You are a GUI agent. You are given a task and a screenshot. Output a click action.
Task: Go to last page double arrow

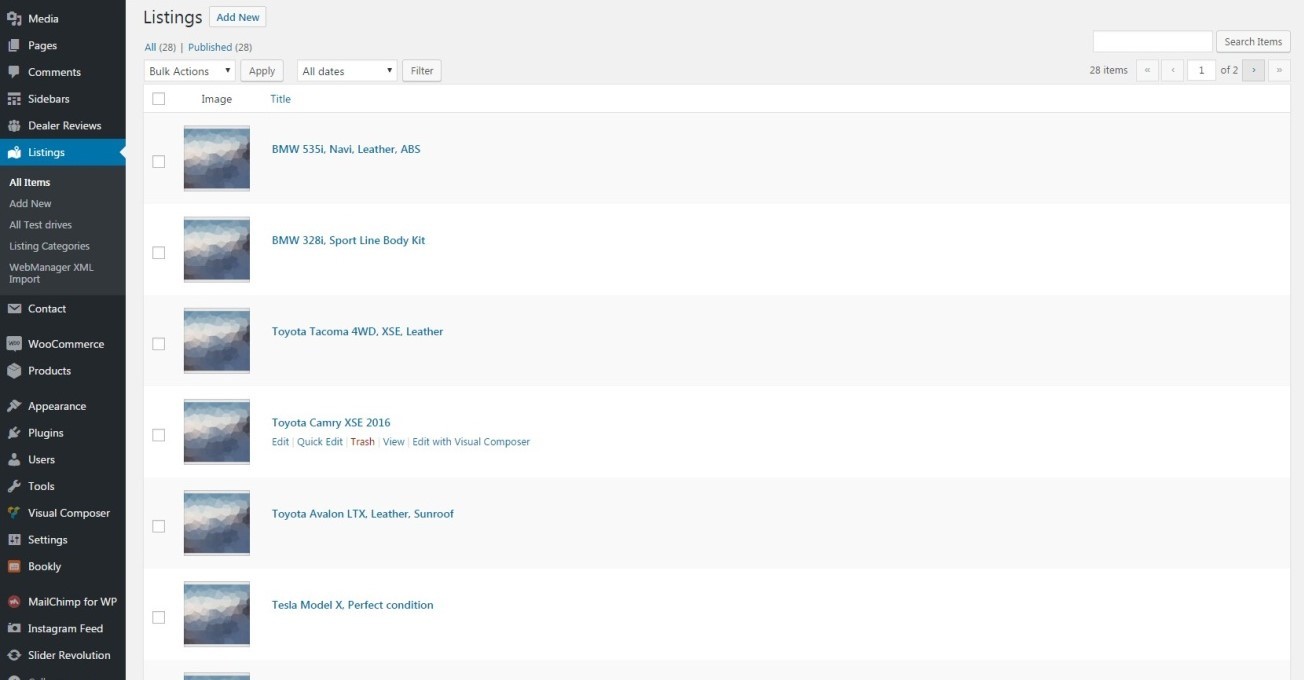click(1279, 70)
